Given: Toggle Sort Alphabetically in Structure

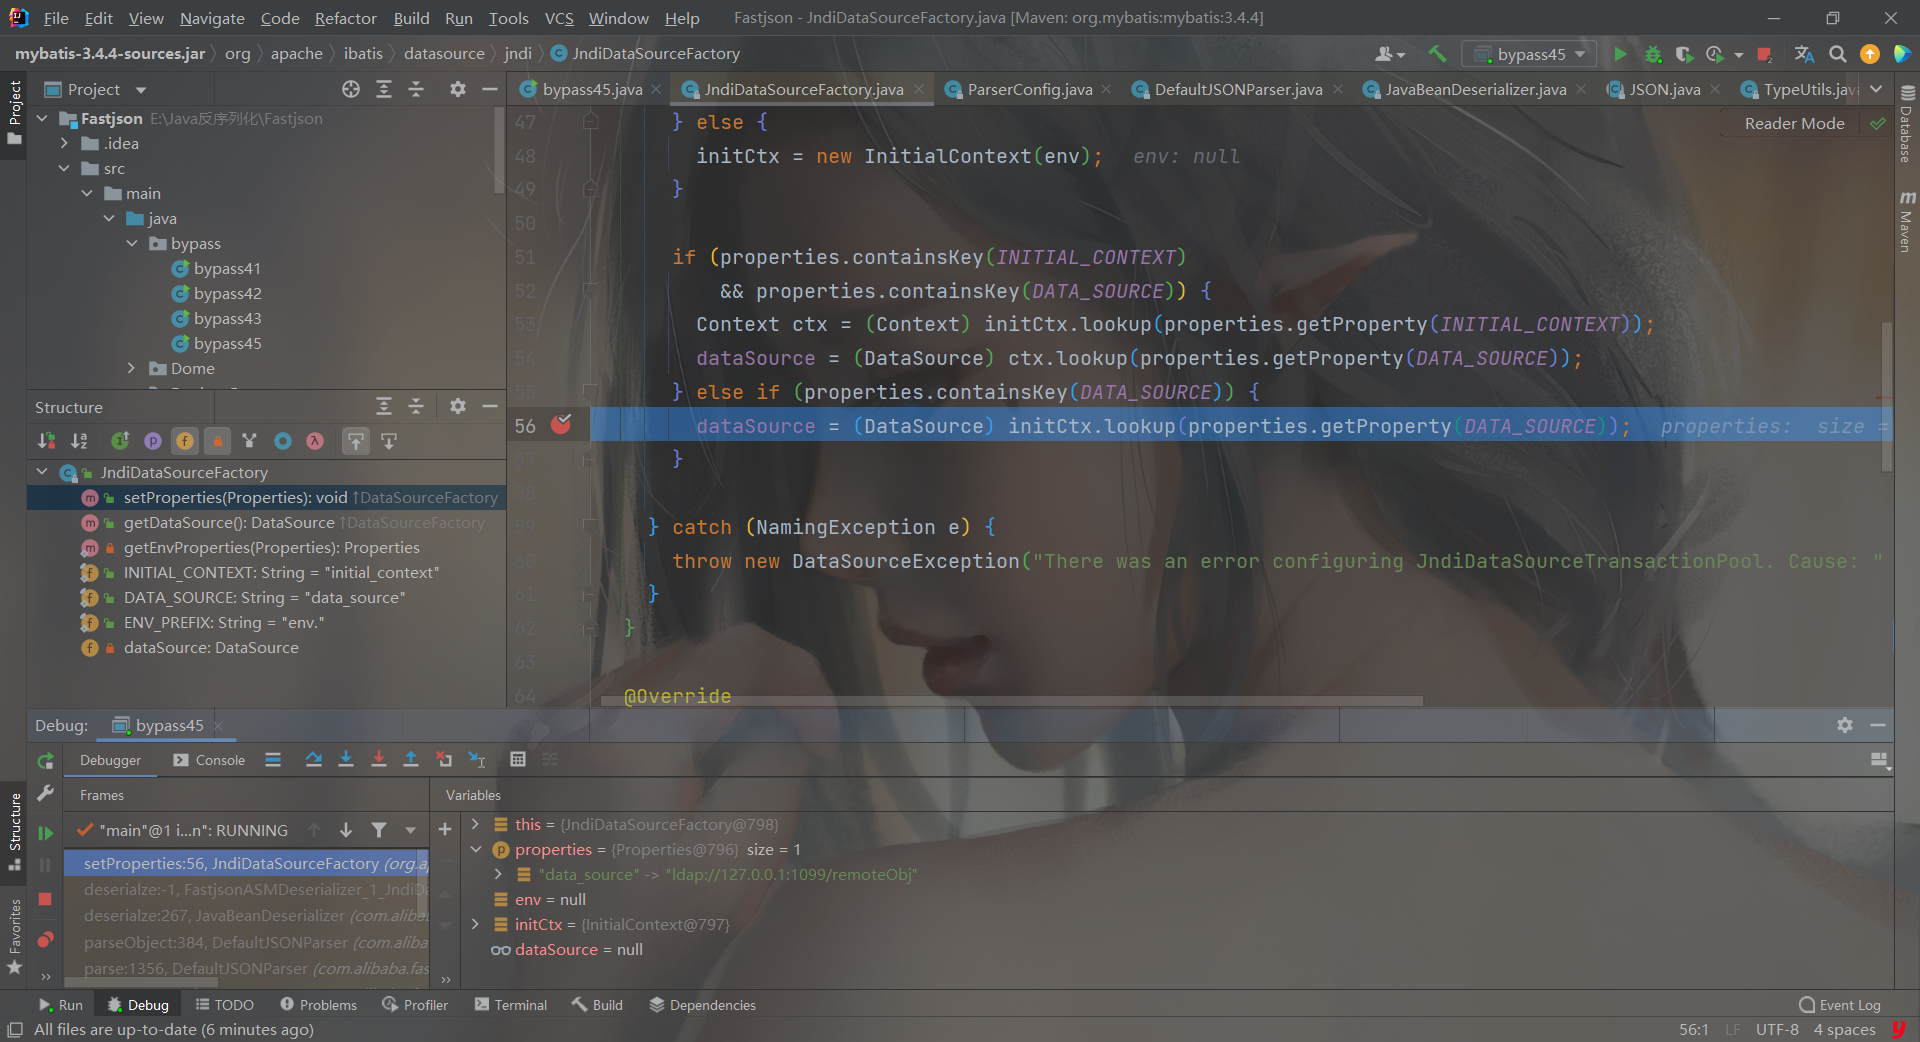Looking at the screenshot, I should point(79,441).
